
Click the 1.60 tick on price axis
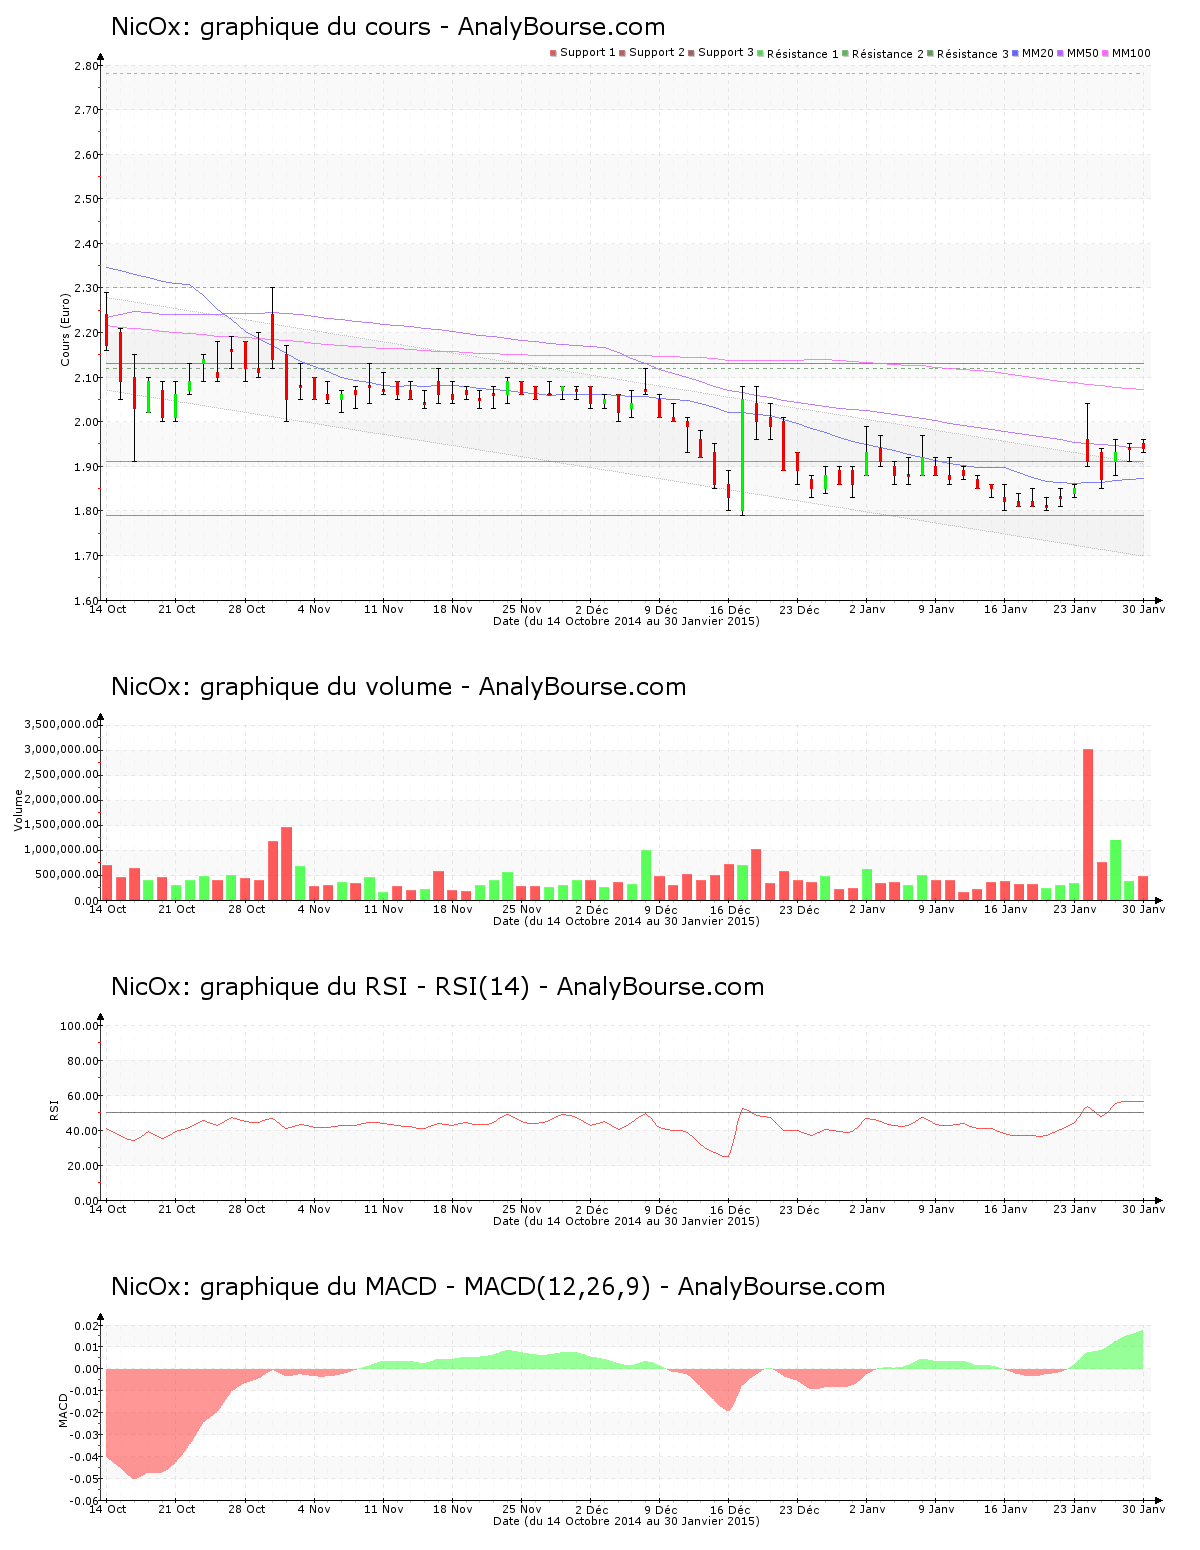(x=85, y=600)
